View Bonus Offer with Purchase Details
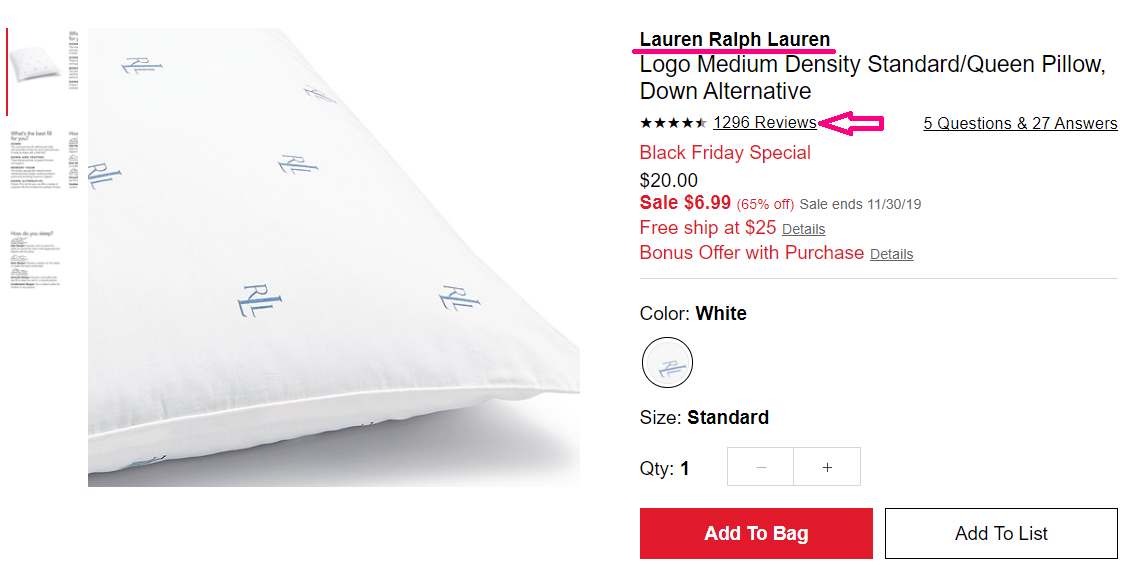The height and width of the screenshot is (566, 1125). [x=891, y=254]
